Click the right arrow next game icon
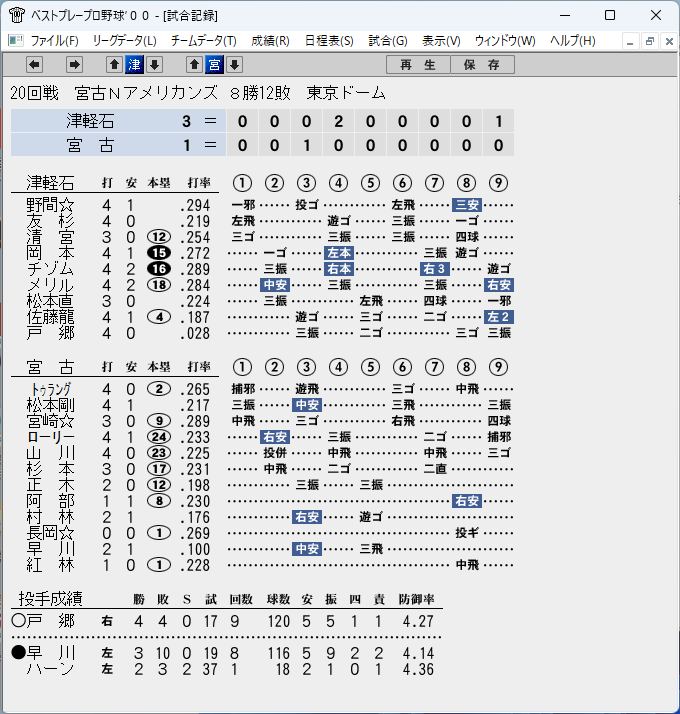Image resolution: width=680 pixels, height=714 pixels. [74, 65]
